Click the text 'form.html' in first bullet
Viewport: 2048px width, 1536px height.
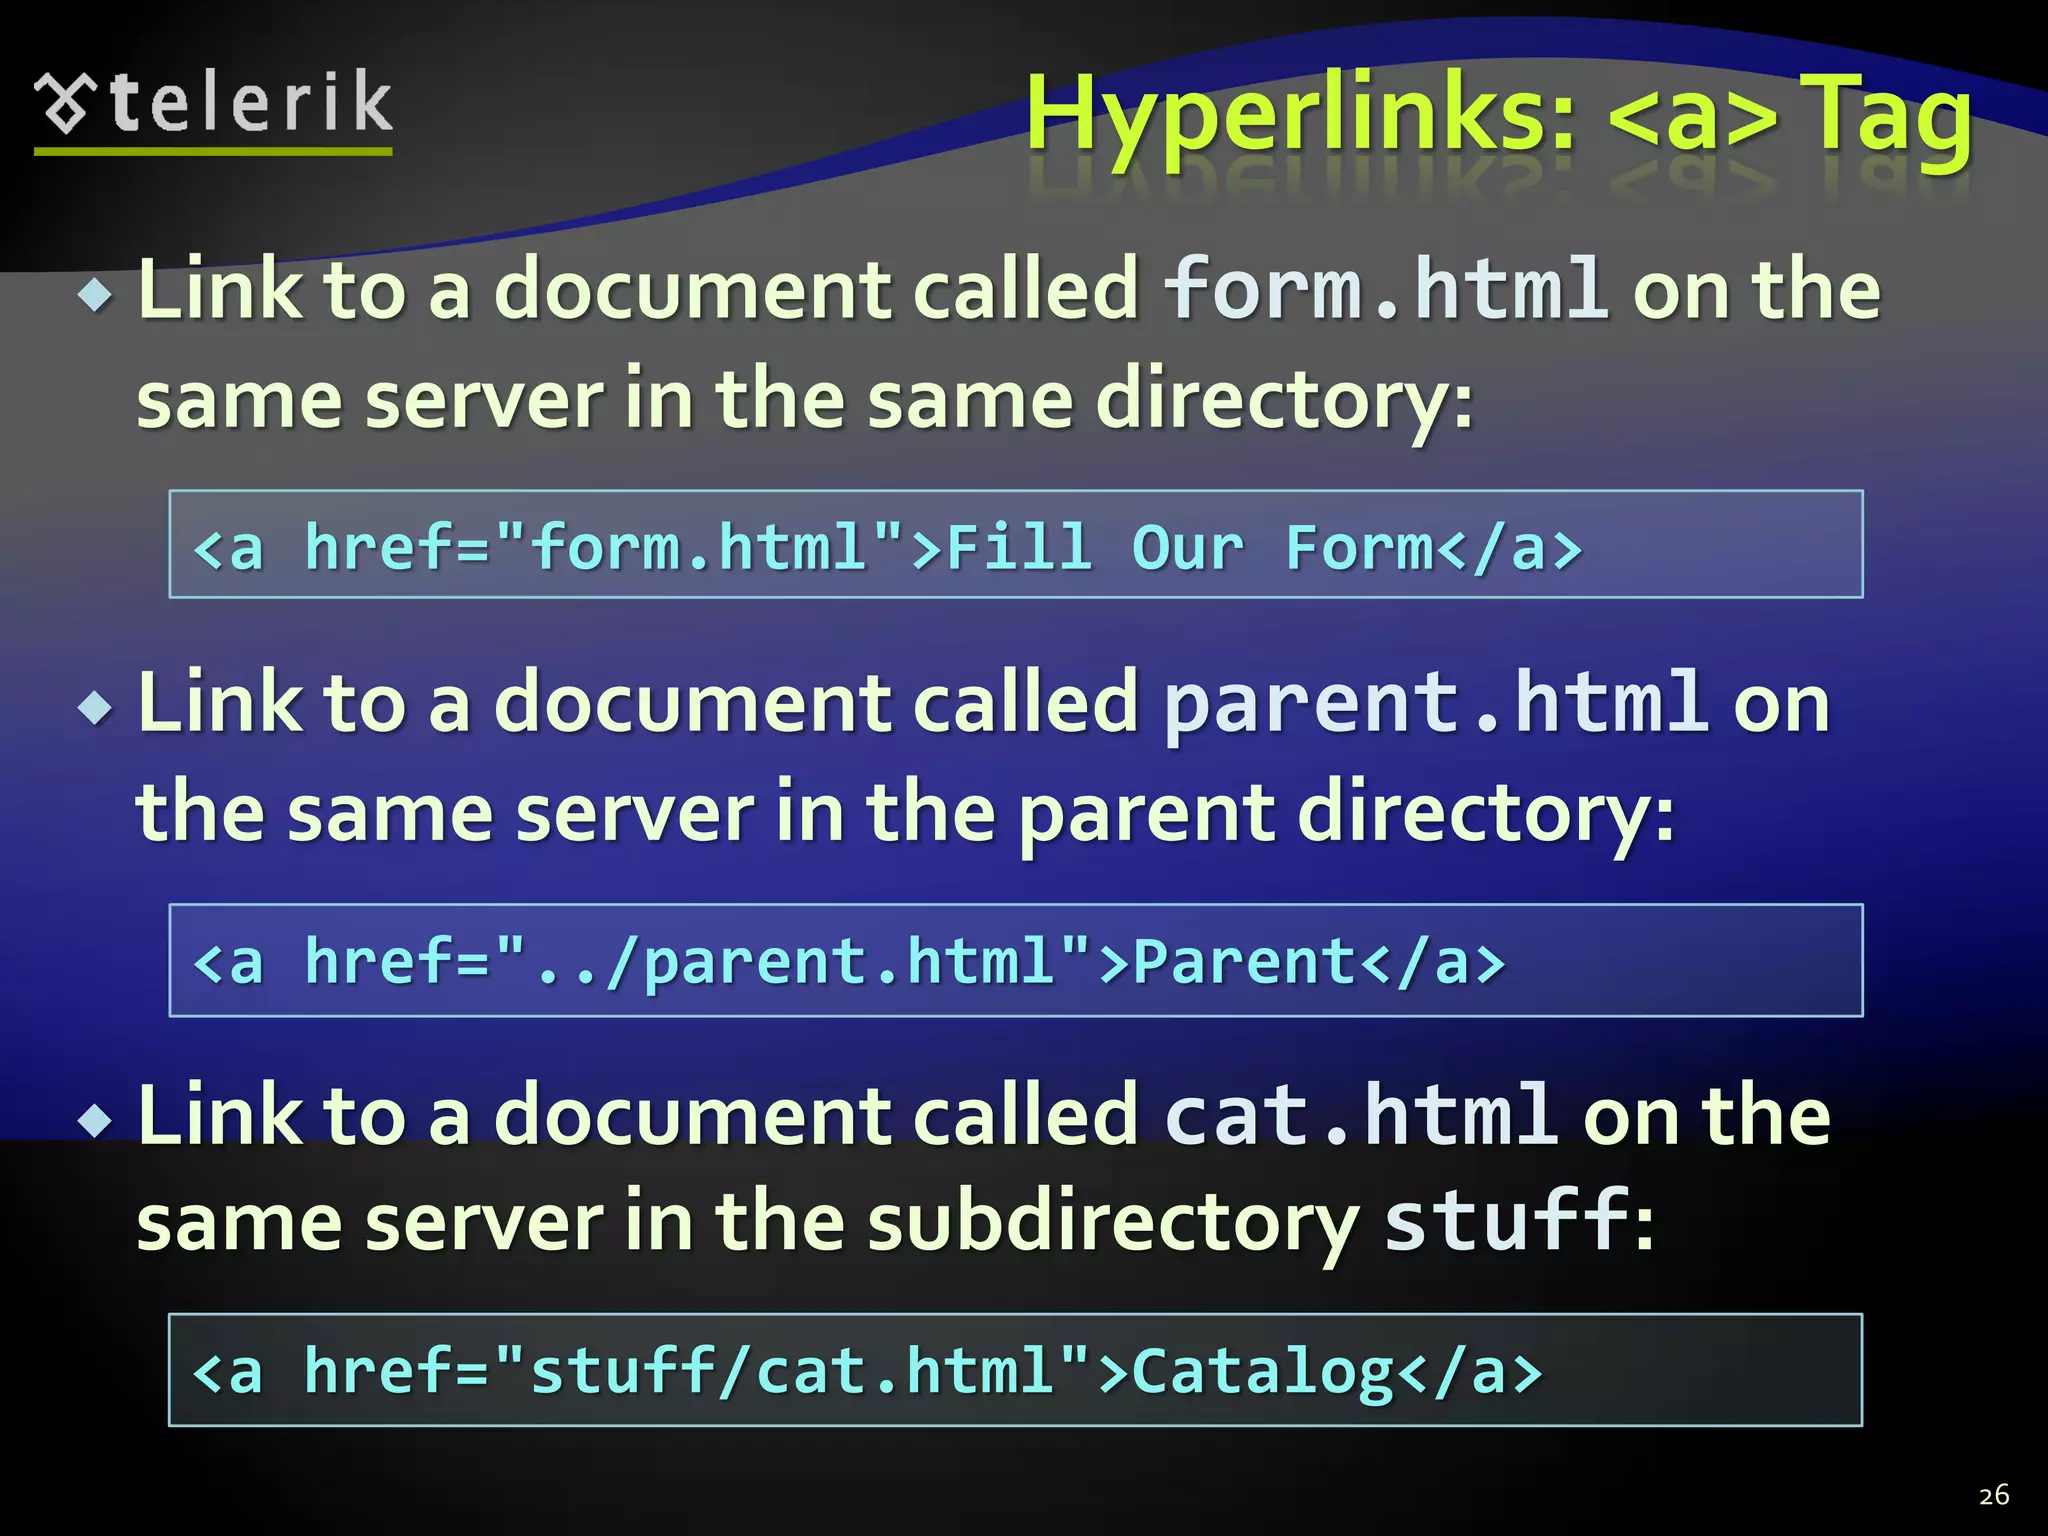[x=1385, y=289]
